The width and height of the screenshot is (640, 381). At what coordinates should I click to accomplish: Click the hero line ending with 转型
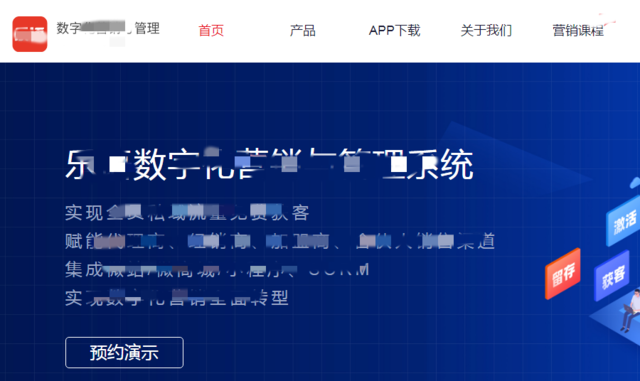point(177,298)
